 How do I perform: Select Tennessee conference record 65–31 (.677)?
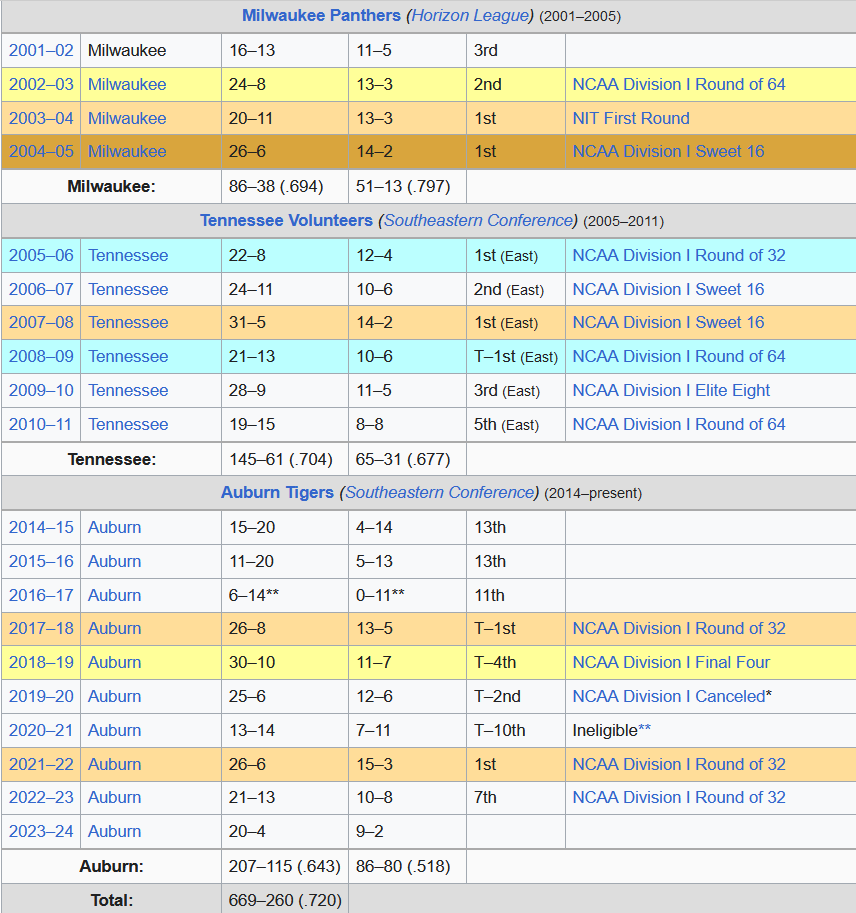(x=403, y=460)
